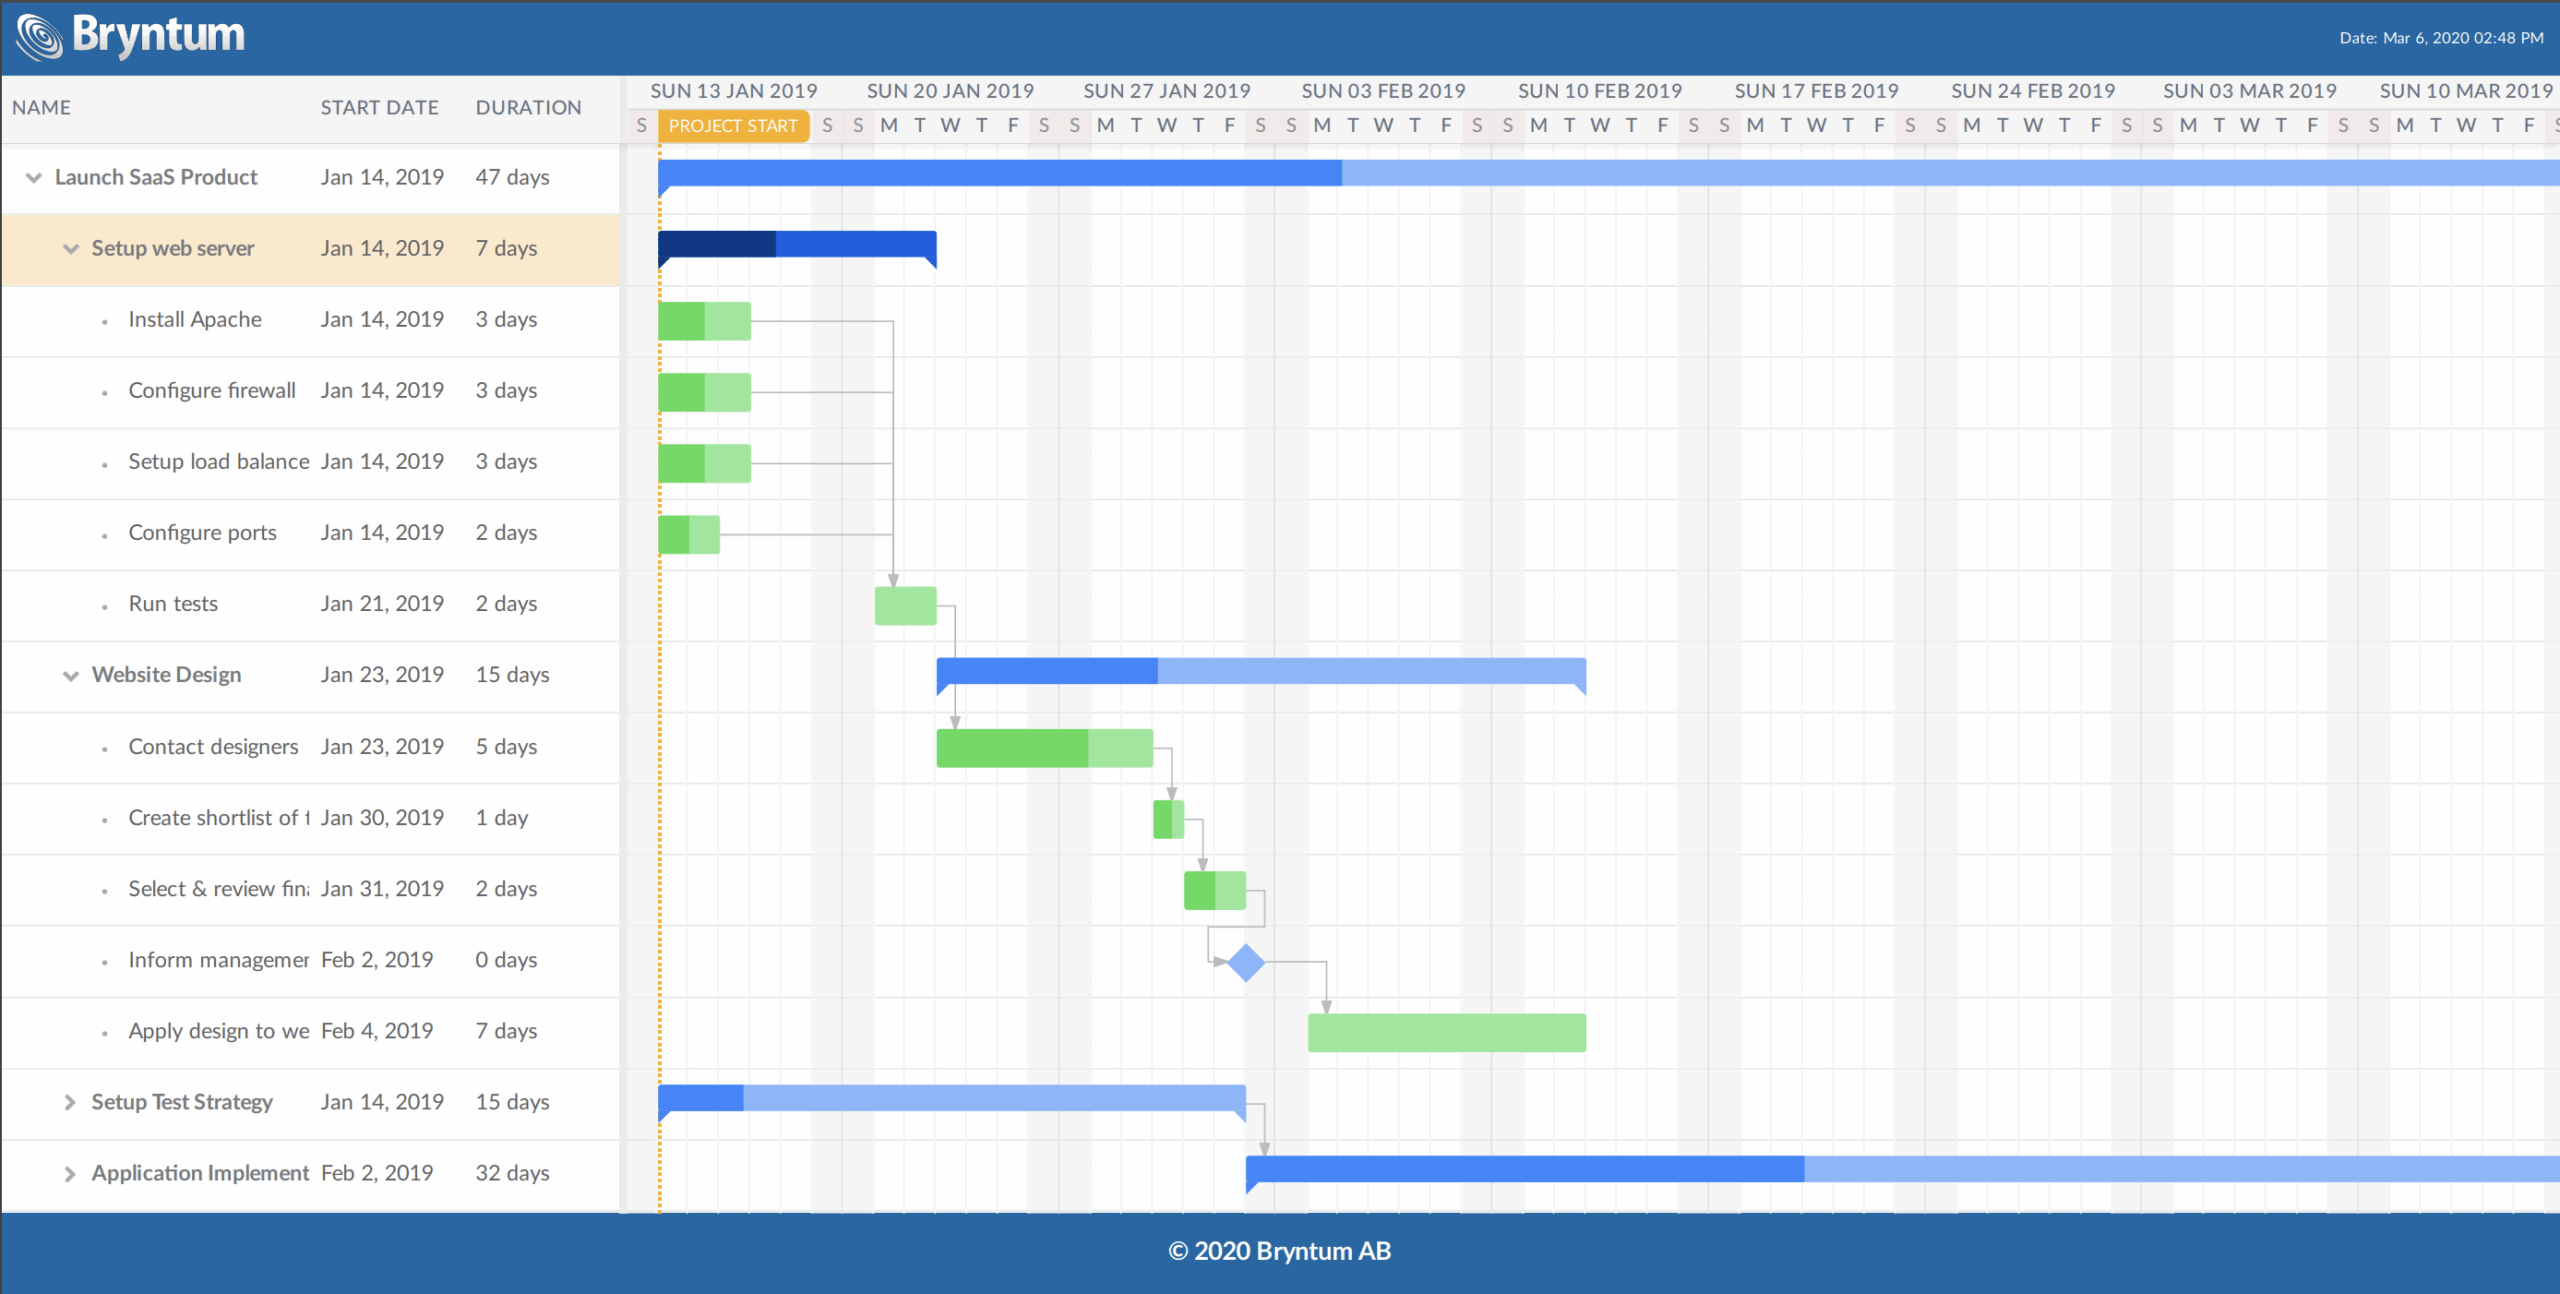This screenshot has width=2560, height=1294.
Task: Click the START DATE column header
Action: coord(379,107)
